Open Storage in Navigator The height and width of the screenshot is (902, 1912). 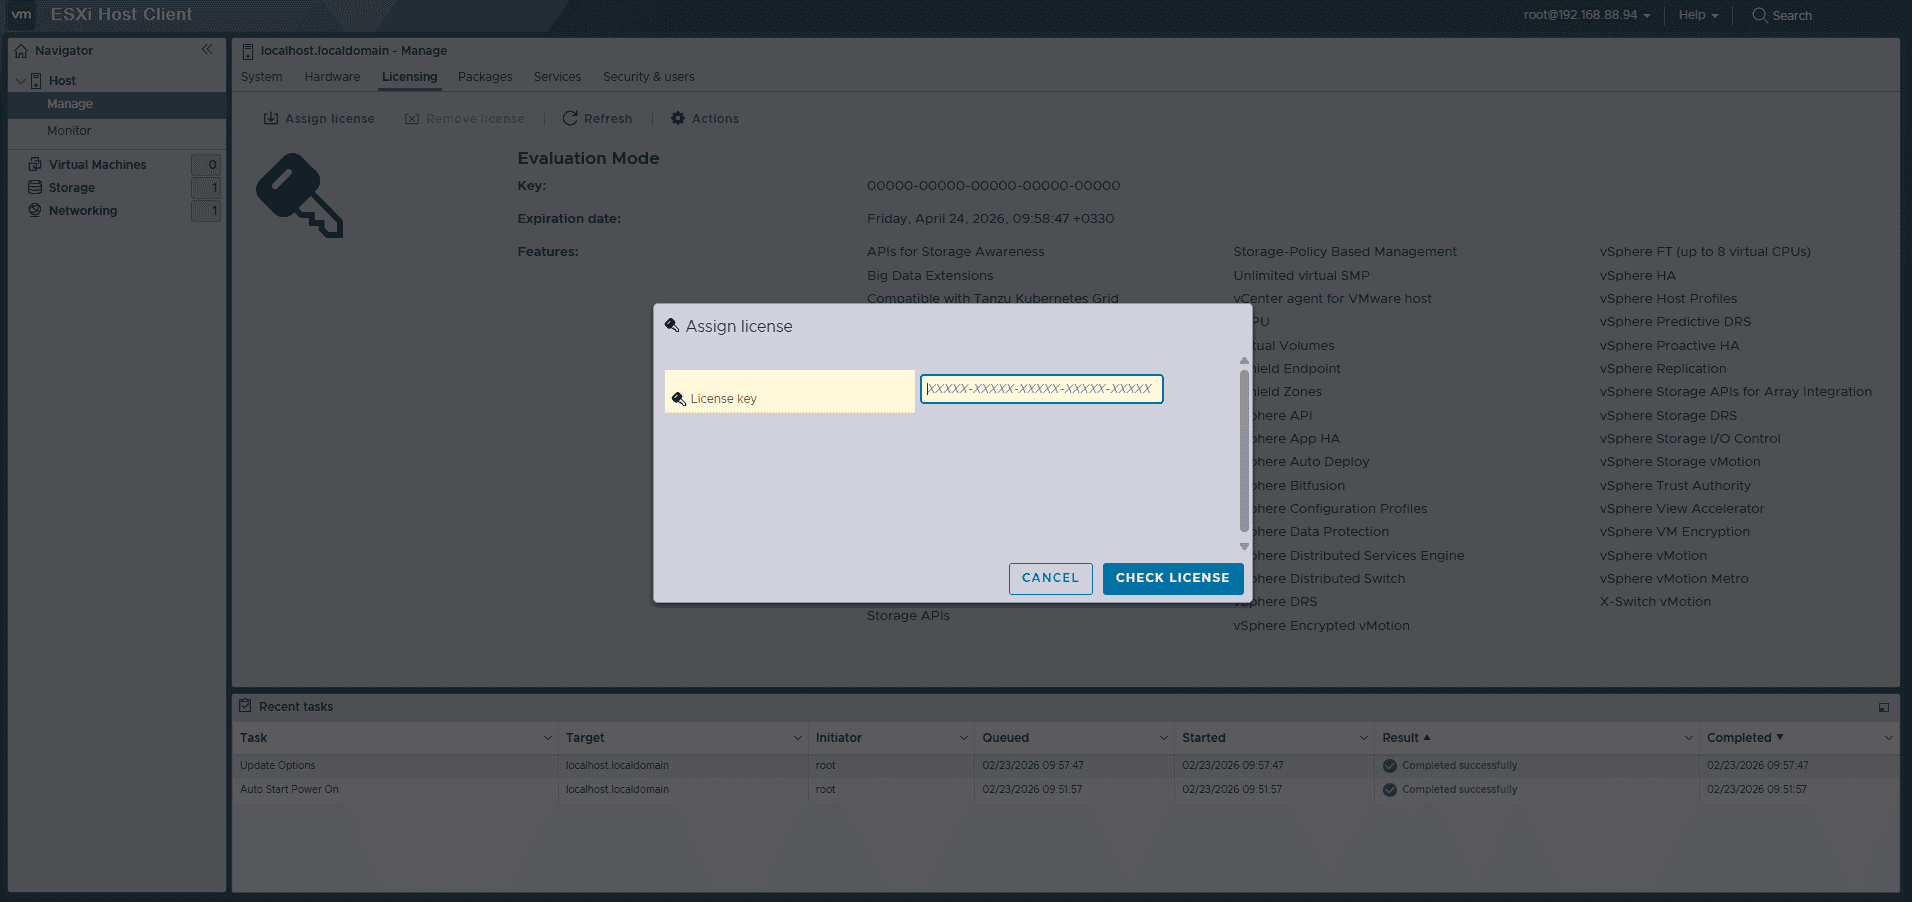click(x=72, y=187)
